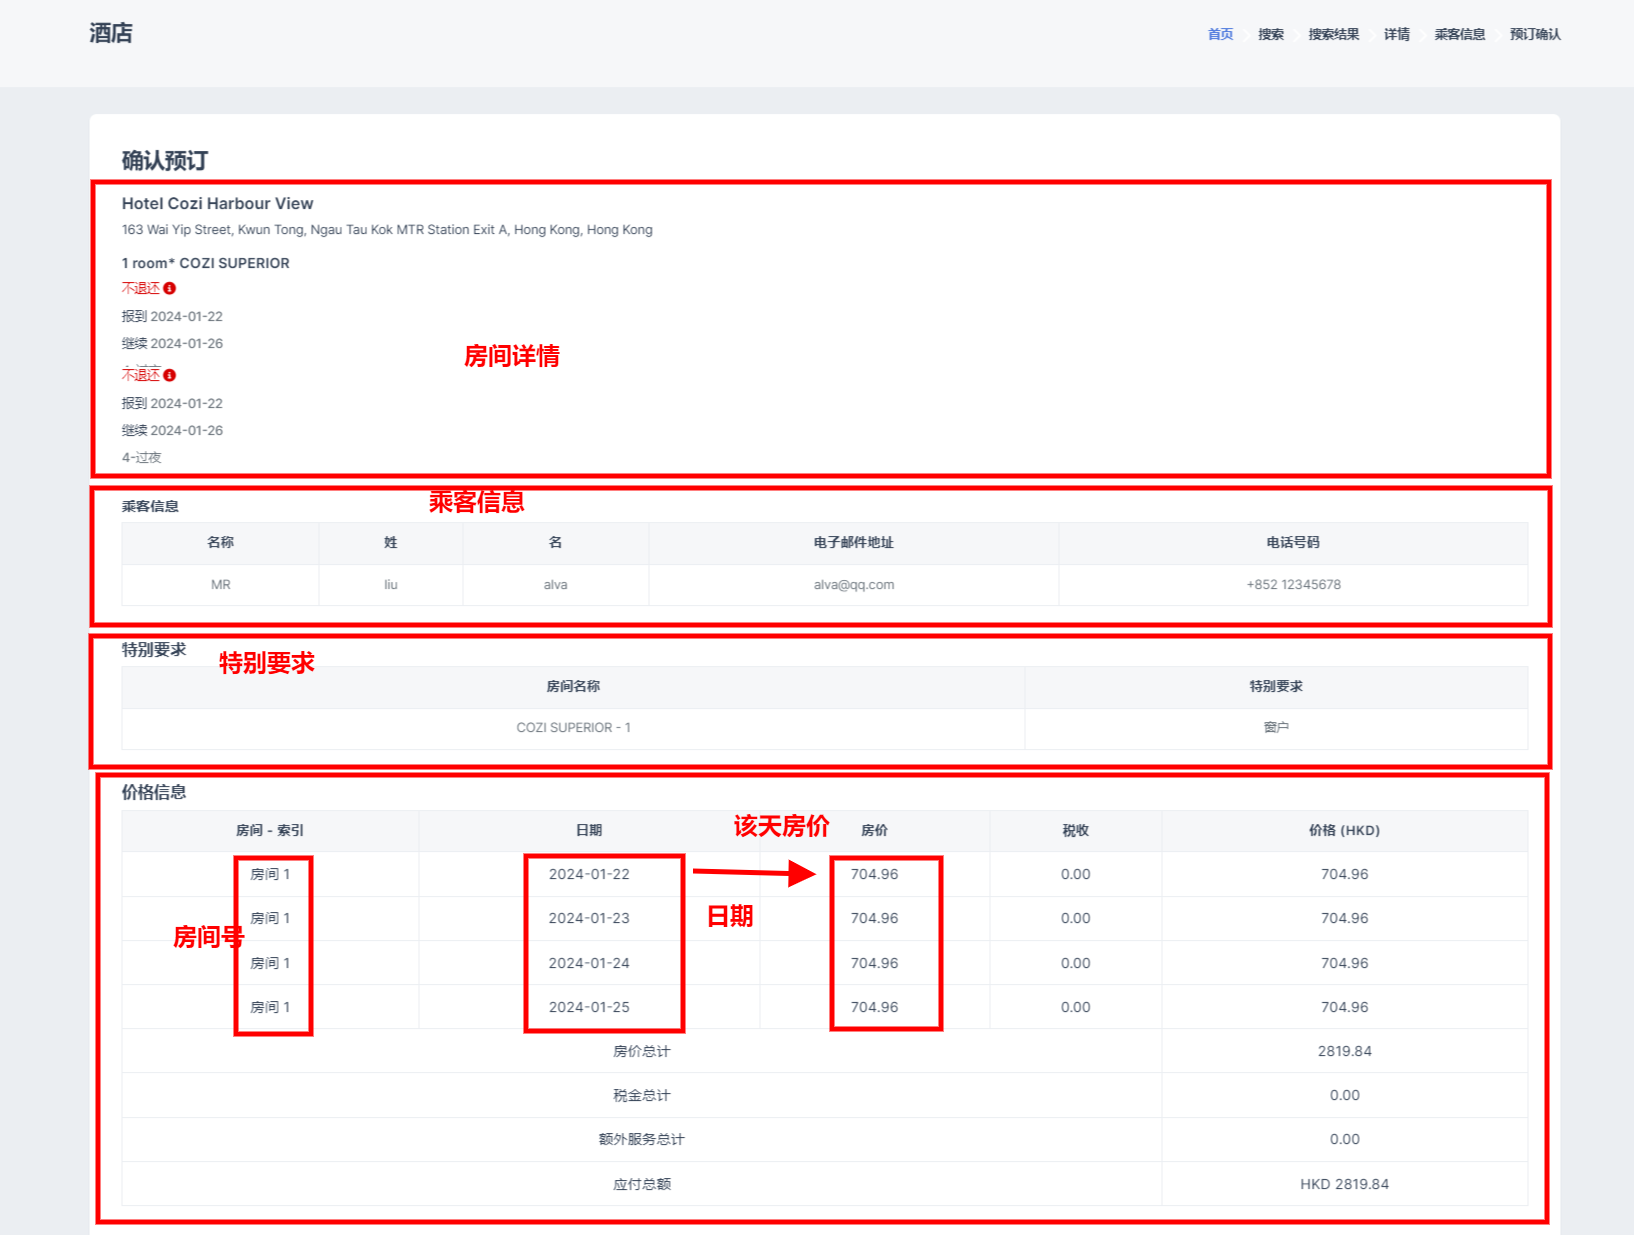Click the 价格 (HKD) column header
Viewport: 1634px width, 1235px height.
point(1344,831)
